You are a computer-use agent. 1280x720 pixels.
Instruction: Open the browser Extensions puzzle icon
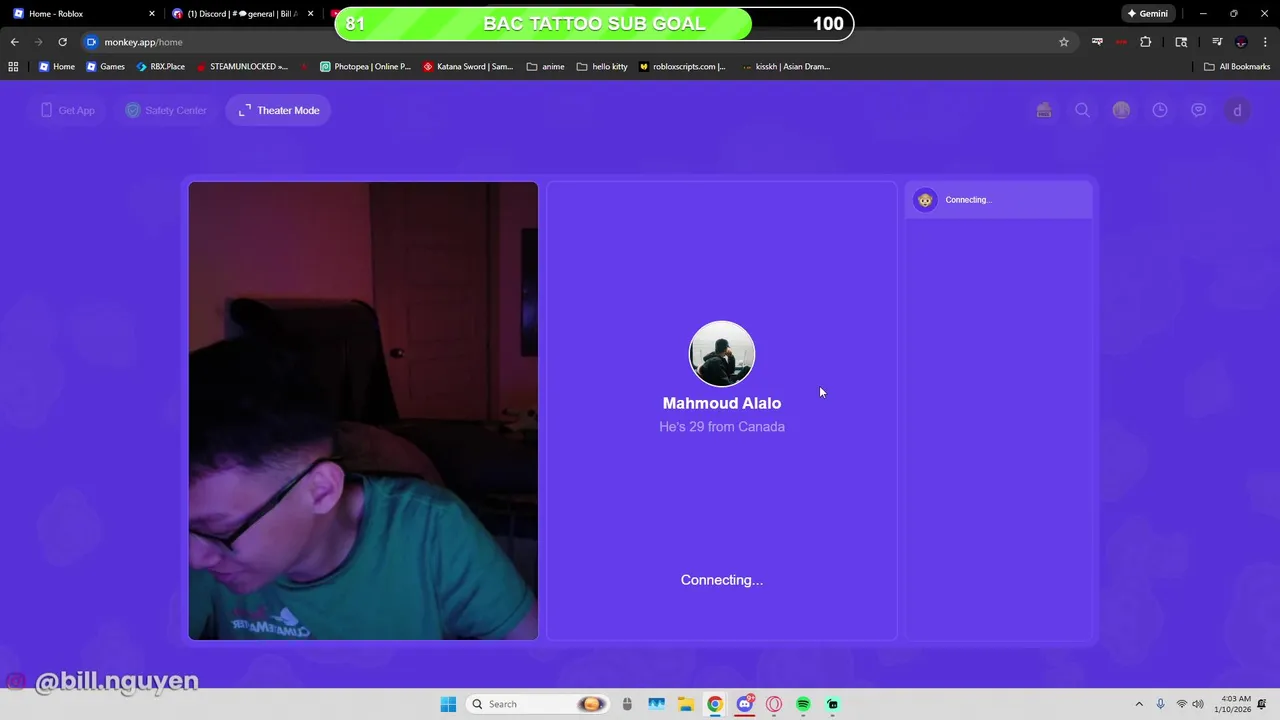pyautogui.click(x=1146, y=42)
